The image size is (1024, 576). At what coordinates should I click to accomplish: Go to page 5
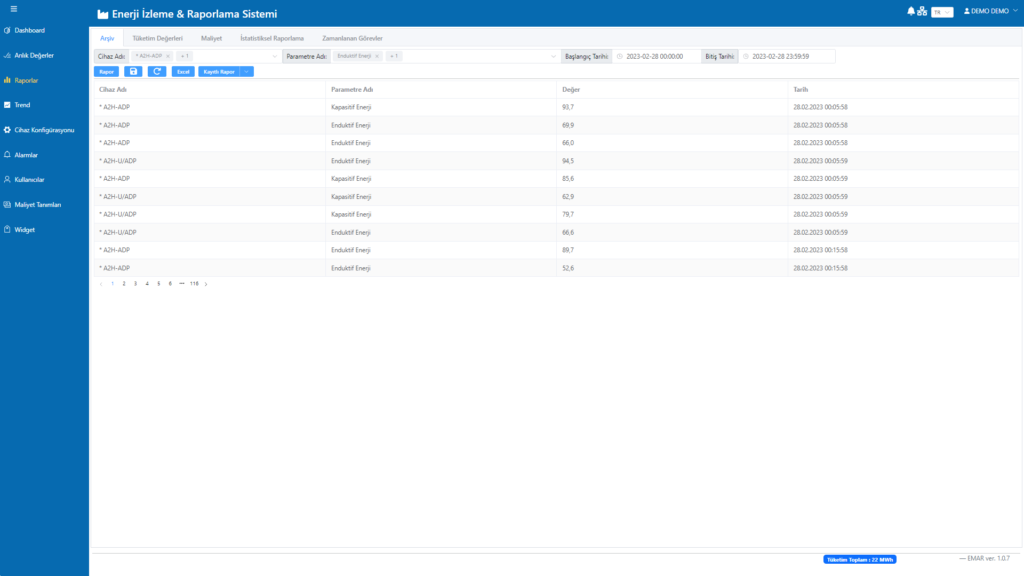159,284
